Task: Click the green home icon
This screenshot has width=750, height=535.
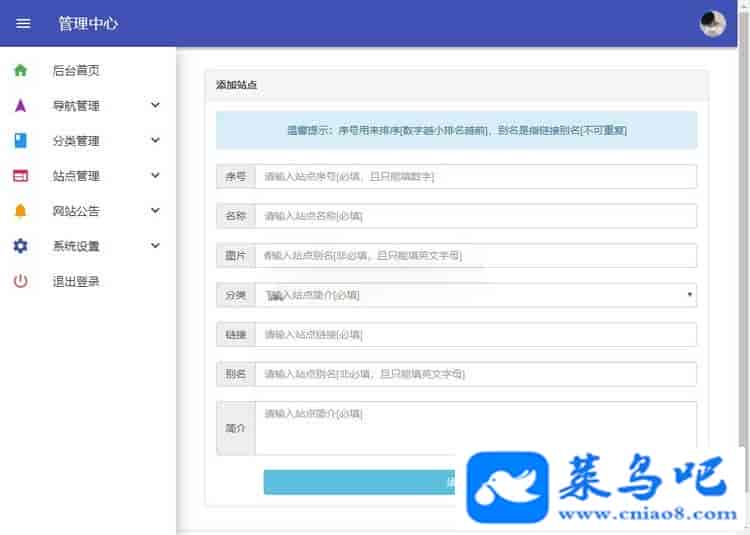Action: coord(20,70)
